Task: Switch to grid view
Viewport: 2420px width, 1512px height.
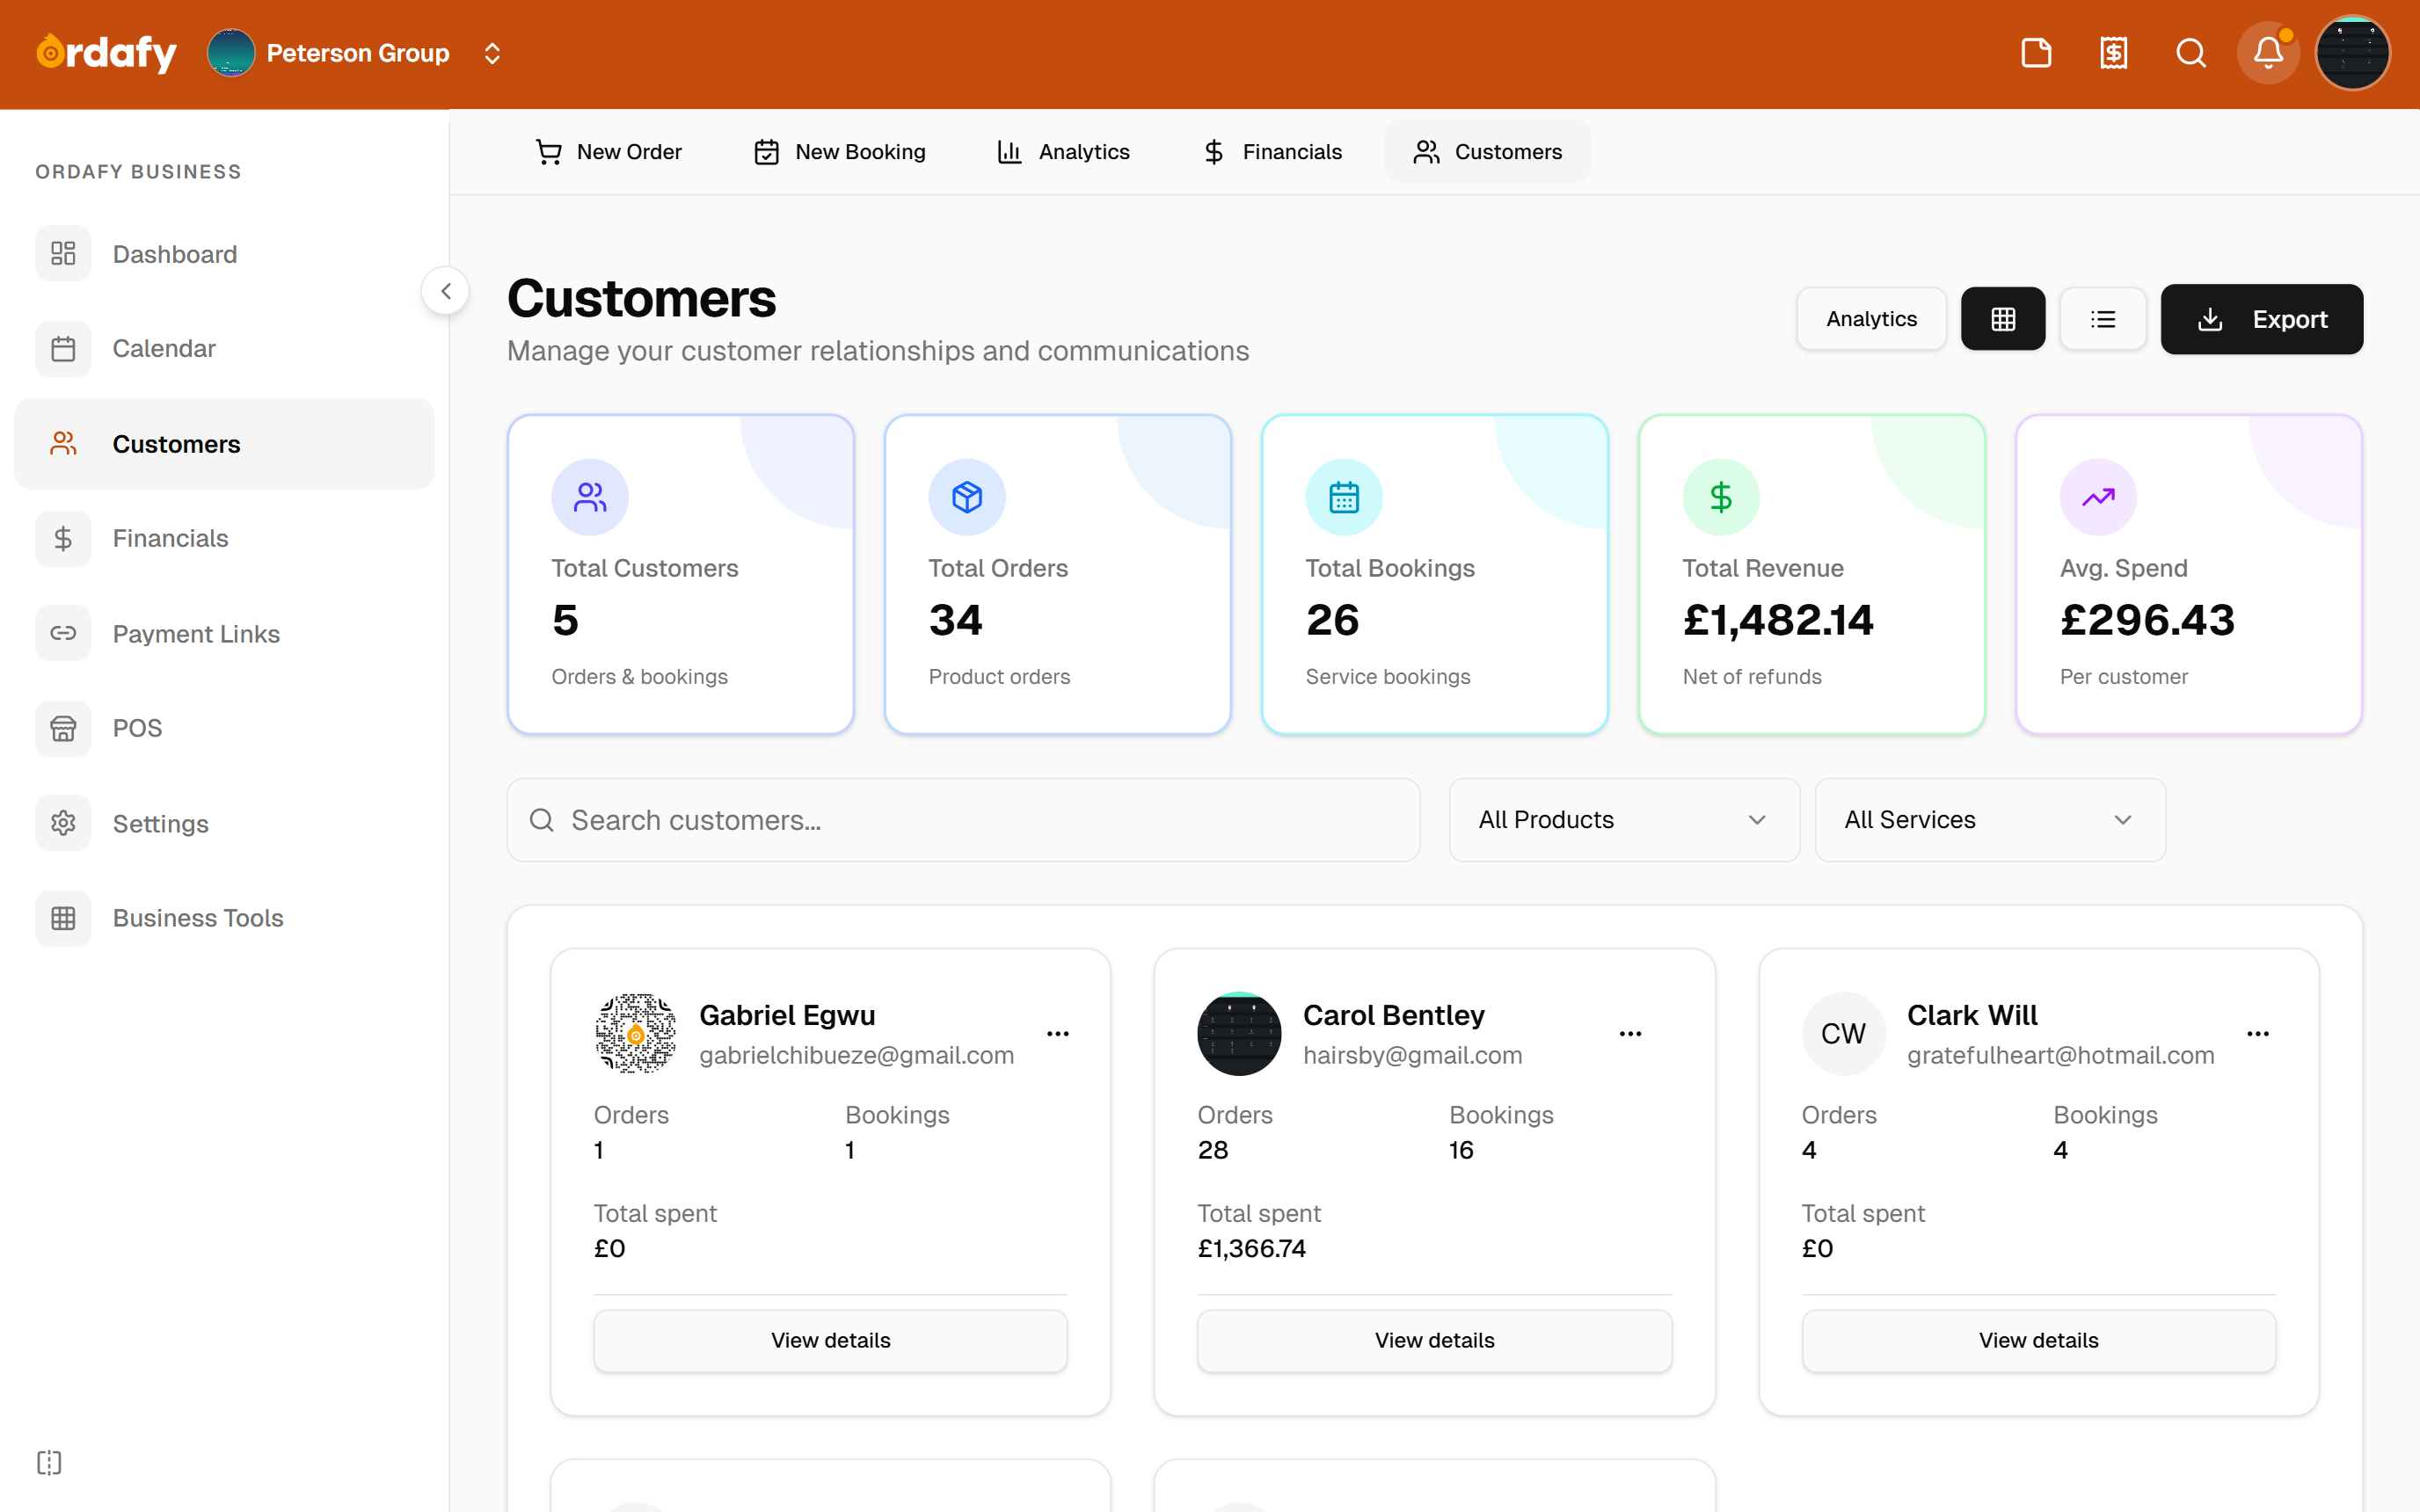Action: click(x=2003, y=319)
